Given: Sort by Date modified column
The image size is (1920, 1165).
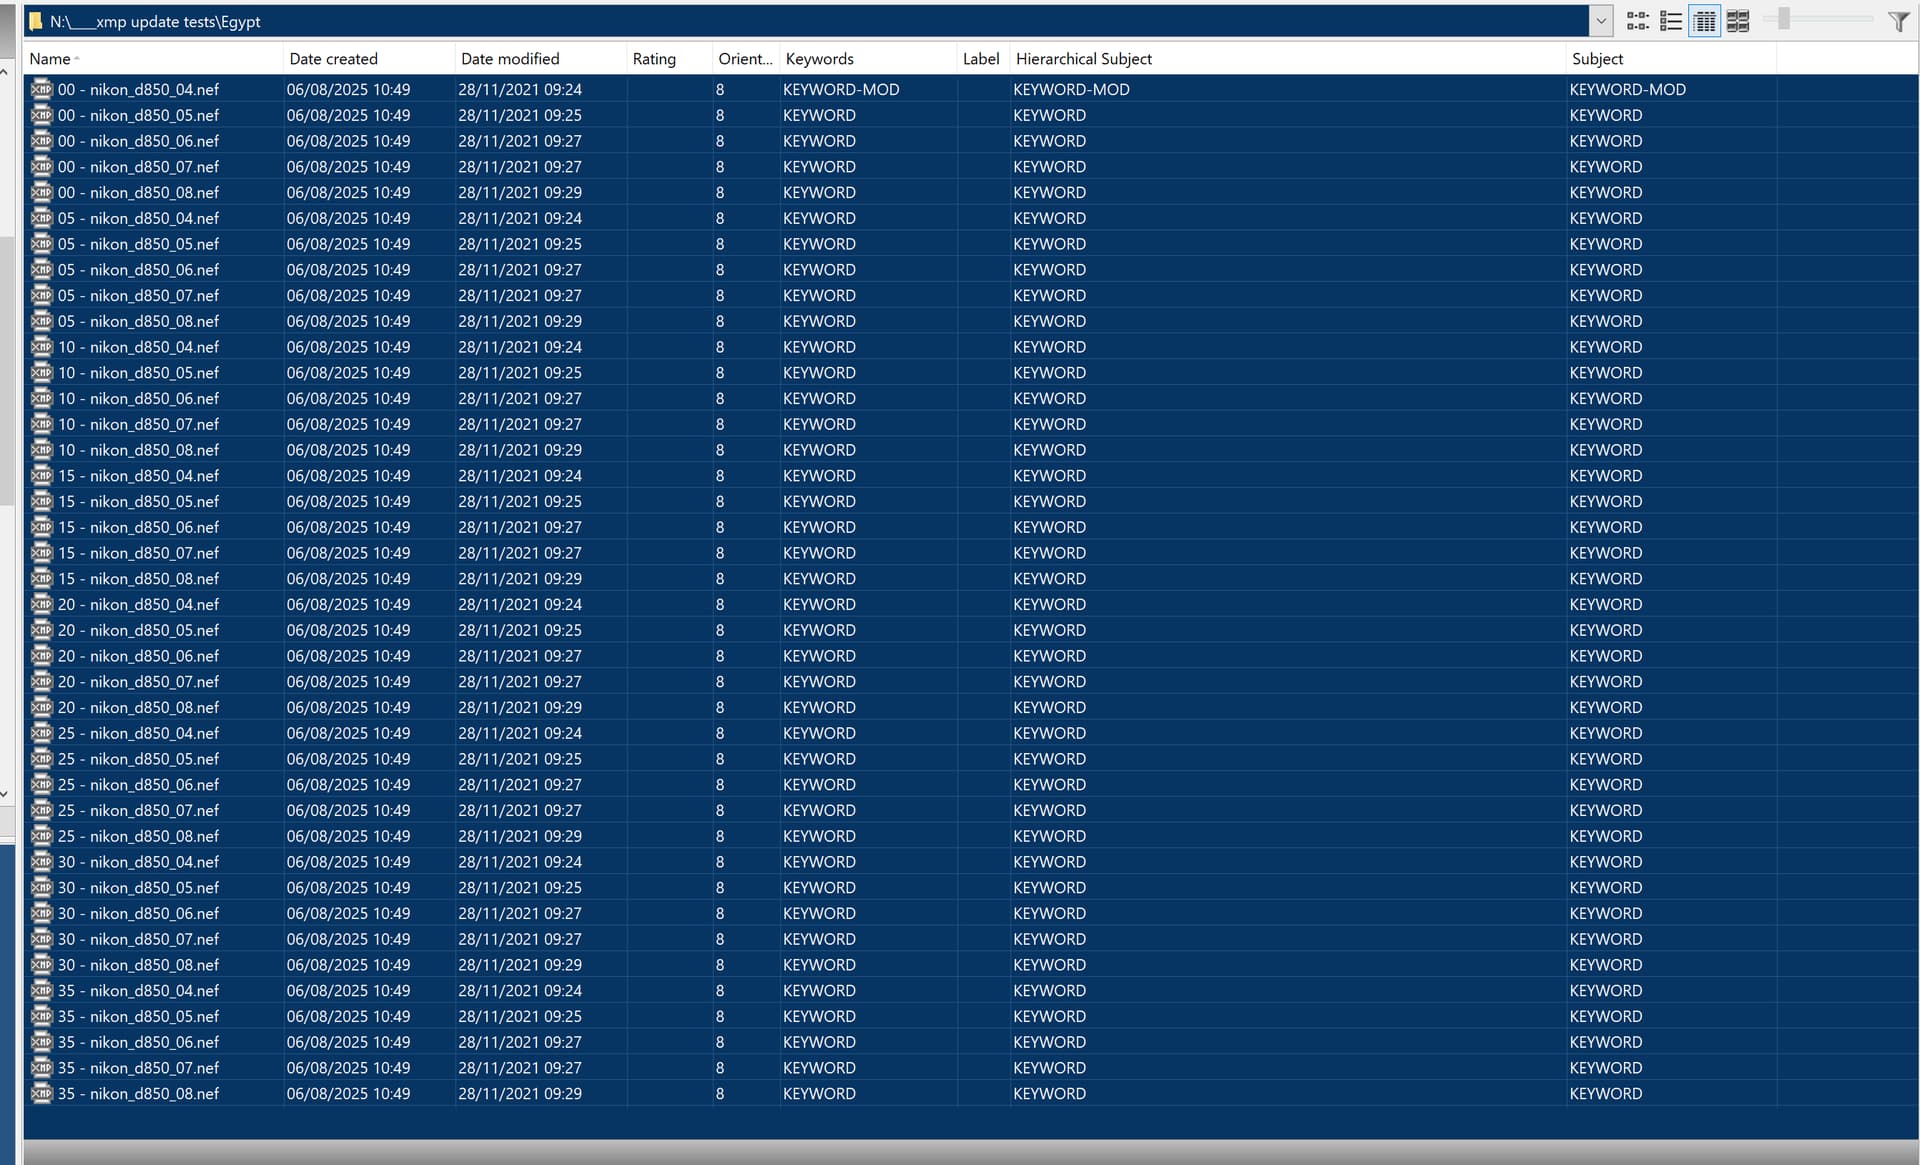Looking at the screenshot, I should point(510,59).
